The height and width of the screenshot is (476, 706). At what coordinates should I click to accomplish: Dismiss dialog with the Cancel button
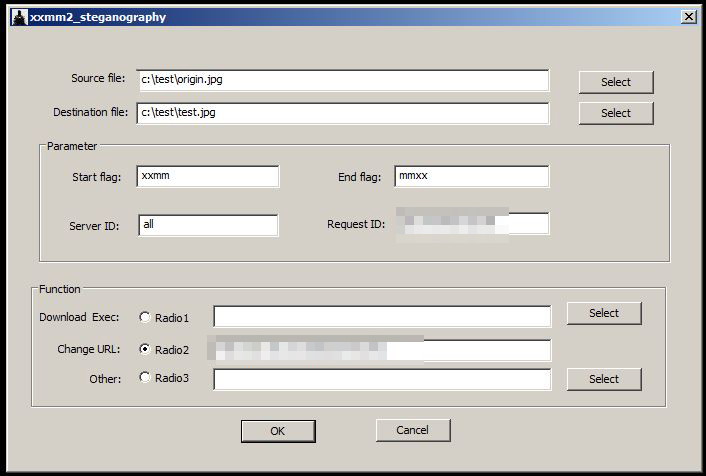pos(413,430)
